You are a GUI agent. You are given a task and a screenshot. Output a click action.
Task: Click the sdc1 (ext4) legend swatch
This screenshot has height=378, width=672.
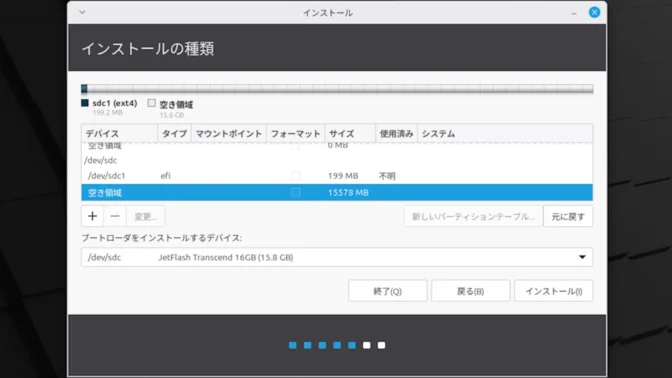85,103
